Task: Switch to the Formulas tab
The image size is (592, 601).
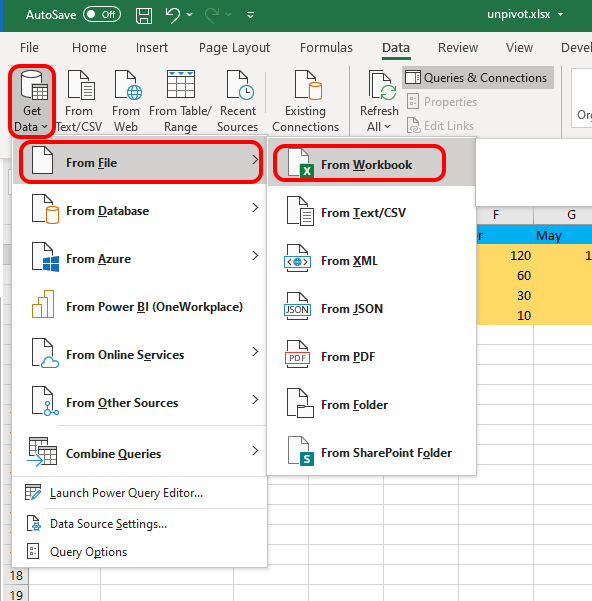Action: coord(326,48)
